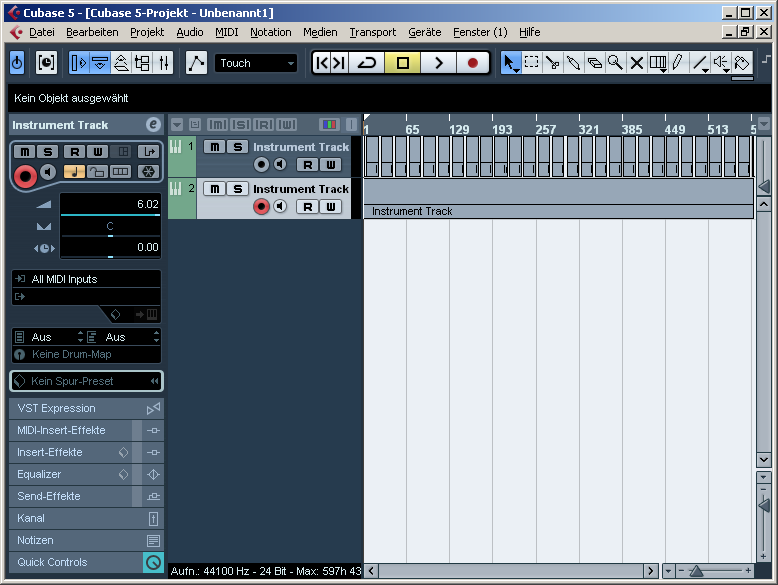This screenshot has width=778, height=585.
Task: Toggle Inspector musical timebase note button
Action: pos(74,172)
